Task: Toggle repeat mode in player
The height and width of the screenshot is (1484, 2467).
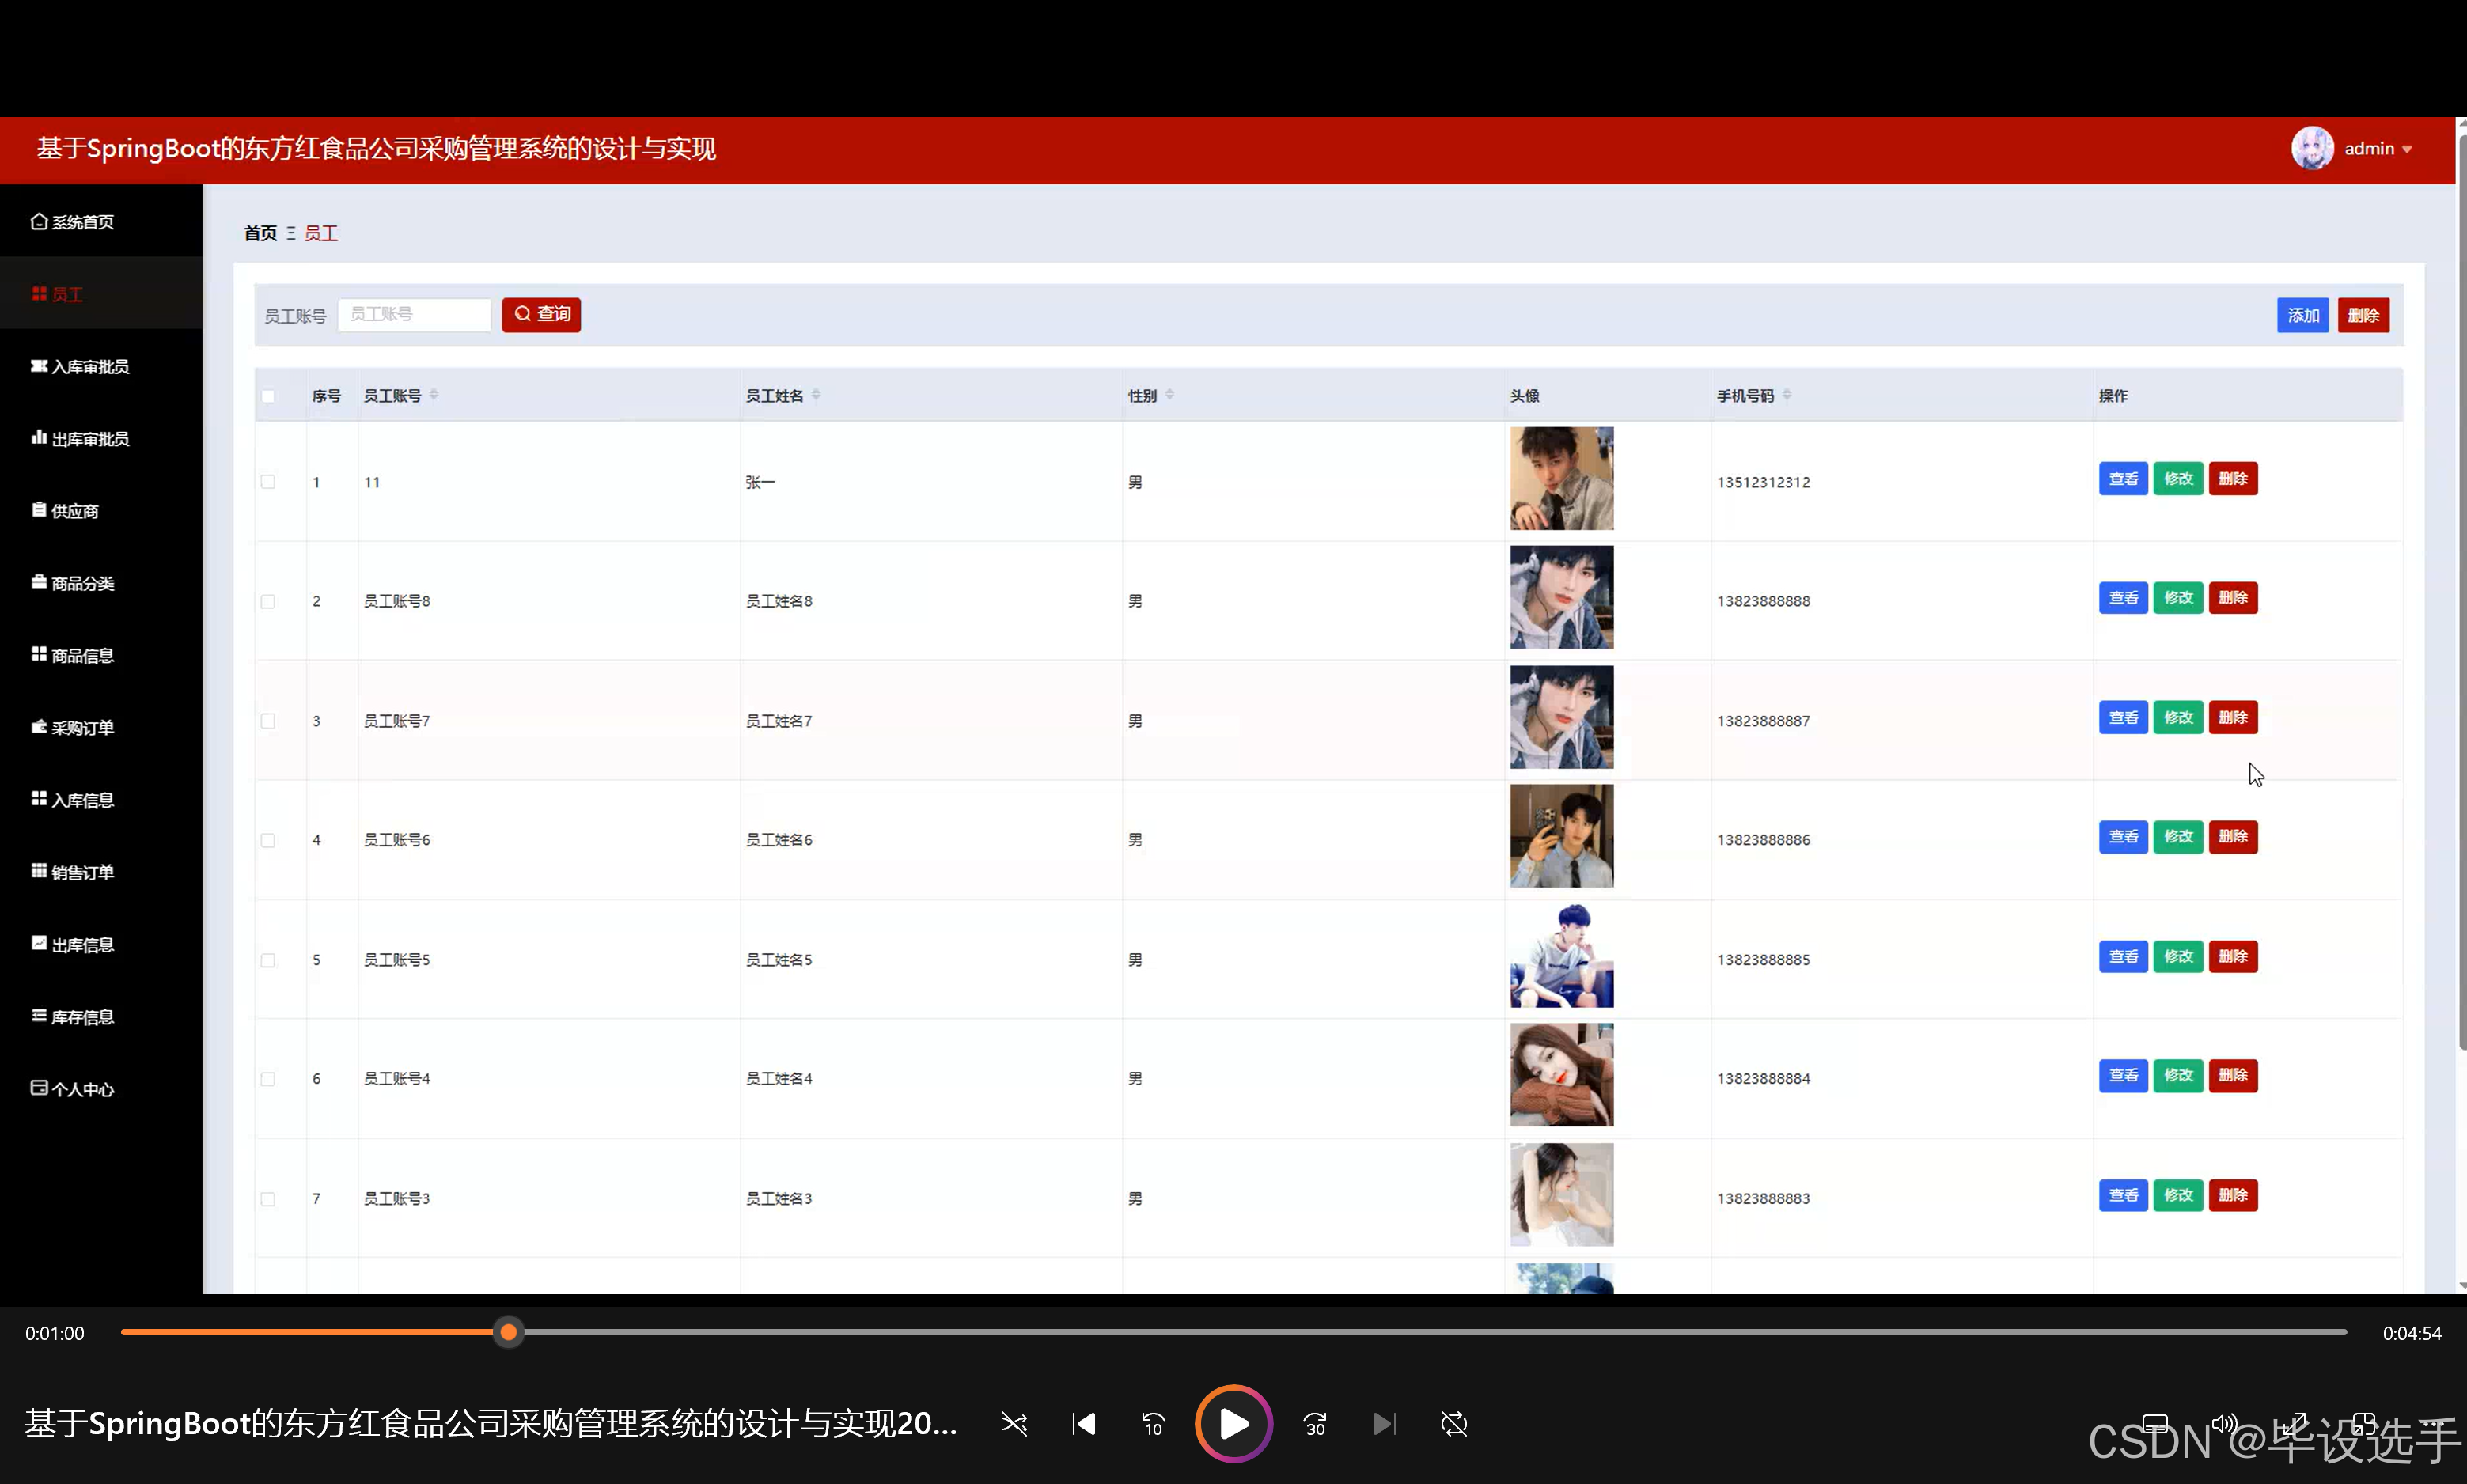Action: click(1454, 1424)
